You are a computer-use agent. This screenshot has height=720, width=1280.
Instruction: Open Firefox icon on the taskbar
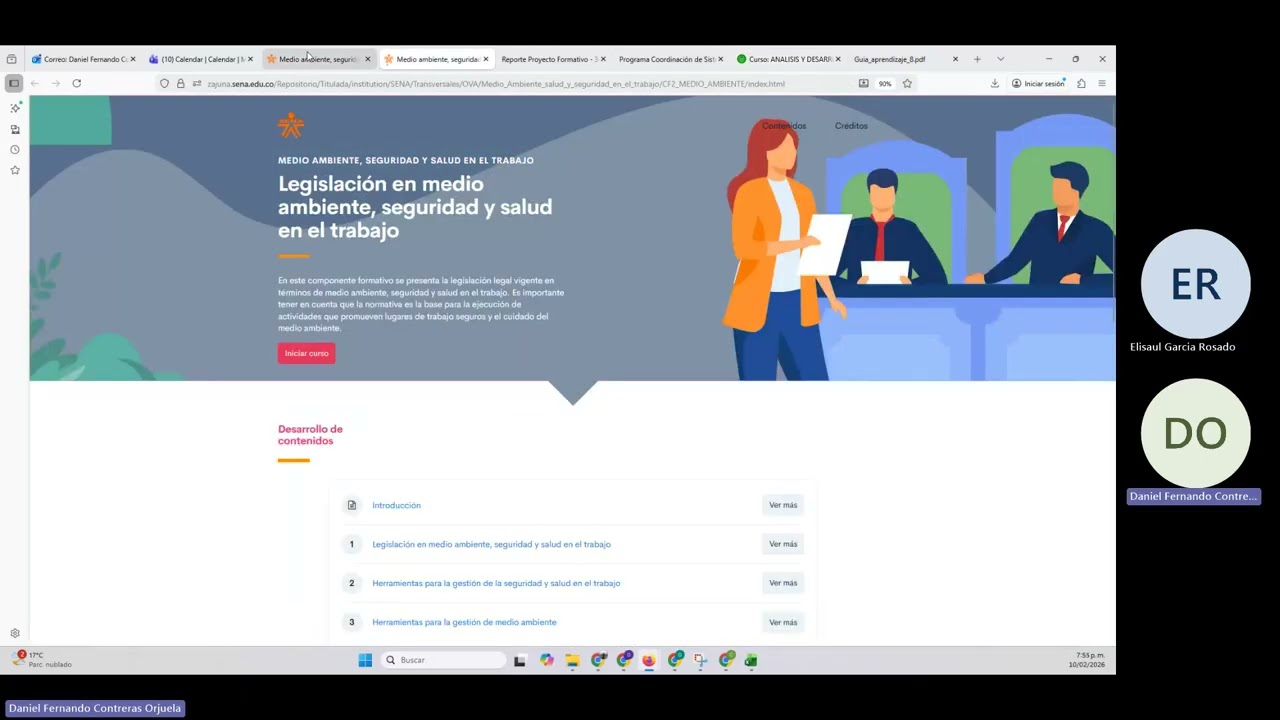pos(649,660)
